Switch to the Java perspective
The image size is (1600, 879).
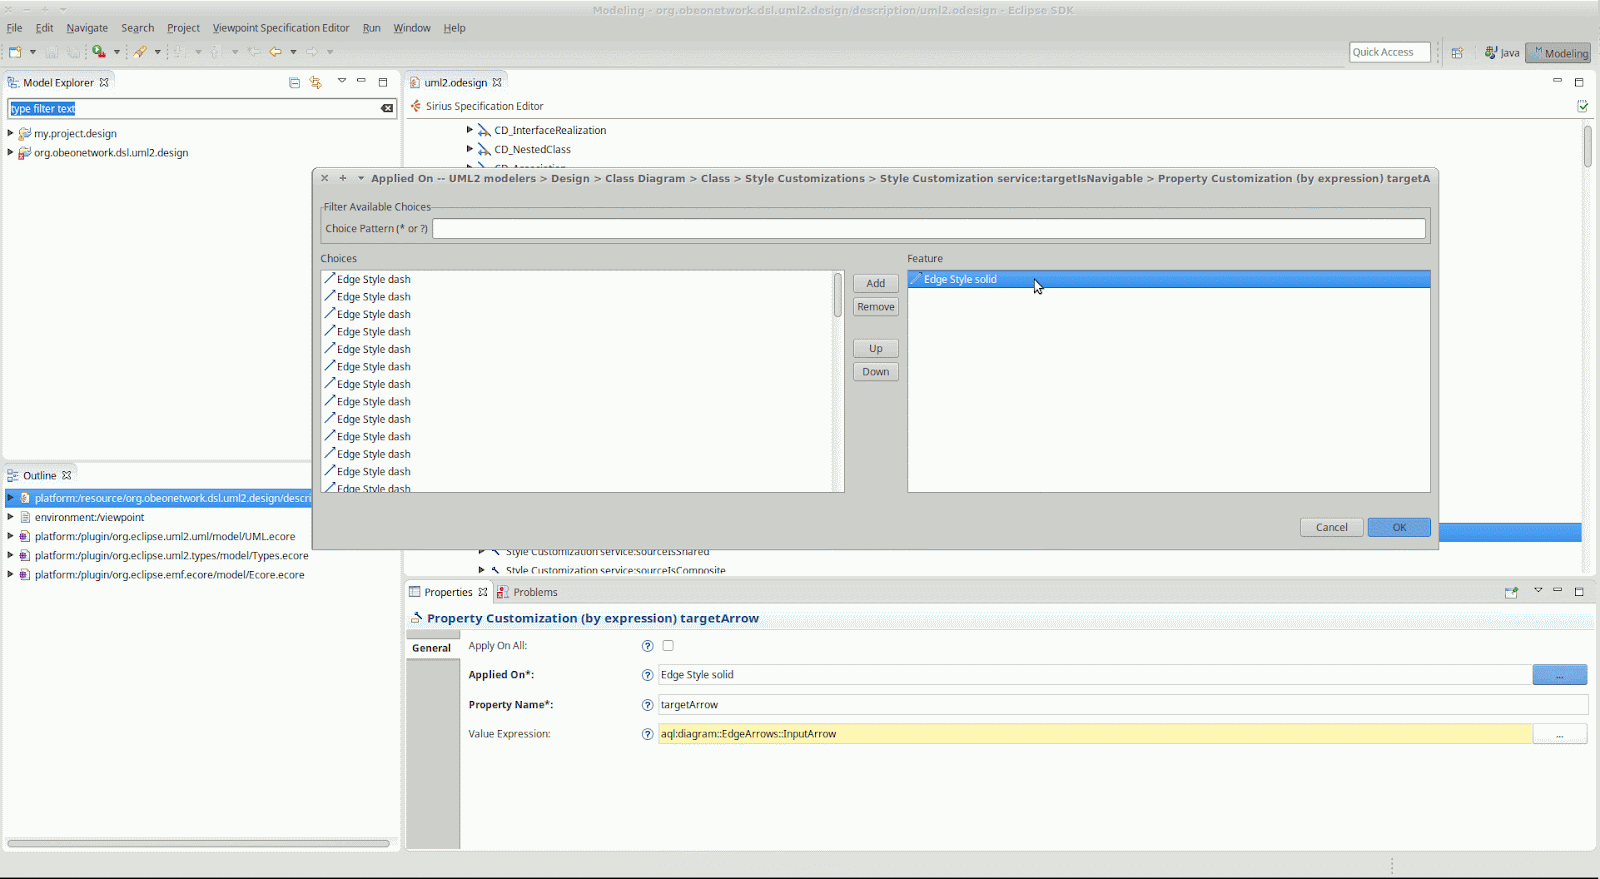point(1502,53)
